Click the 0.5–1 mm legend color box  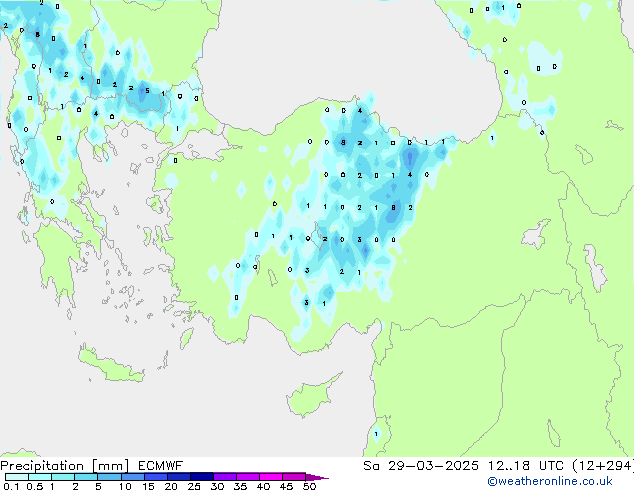[x=40, y=477]
